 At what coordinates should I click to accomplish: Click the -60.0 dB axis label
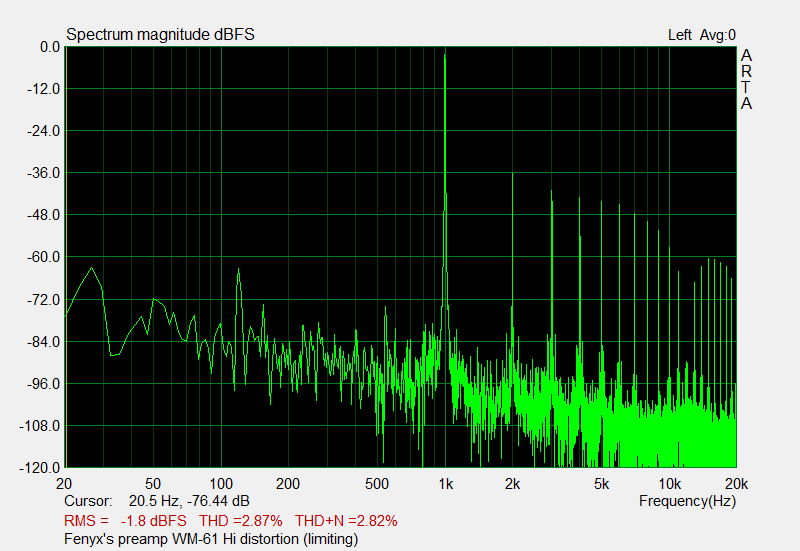click(x=43, y=257)
